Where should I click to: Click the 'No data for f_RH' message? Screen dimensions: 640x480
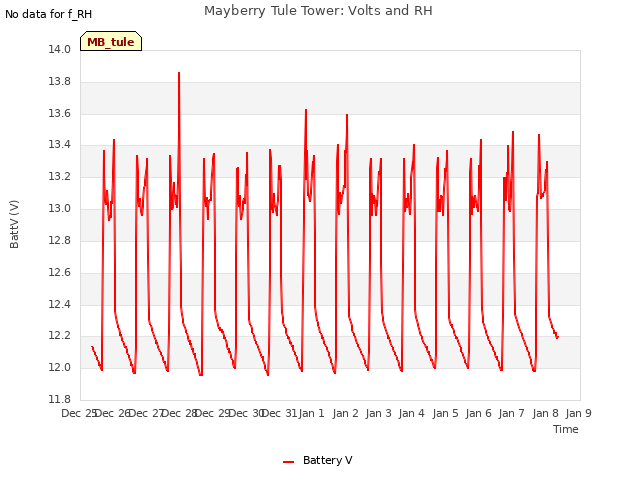point(49,14)
